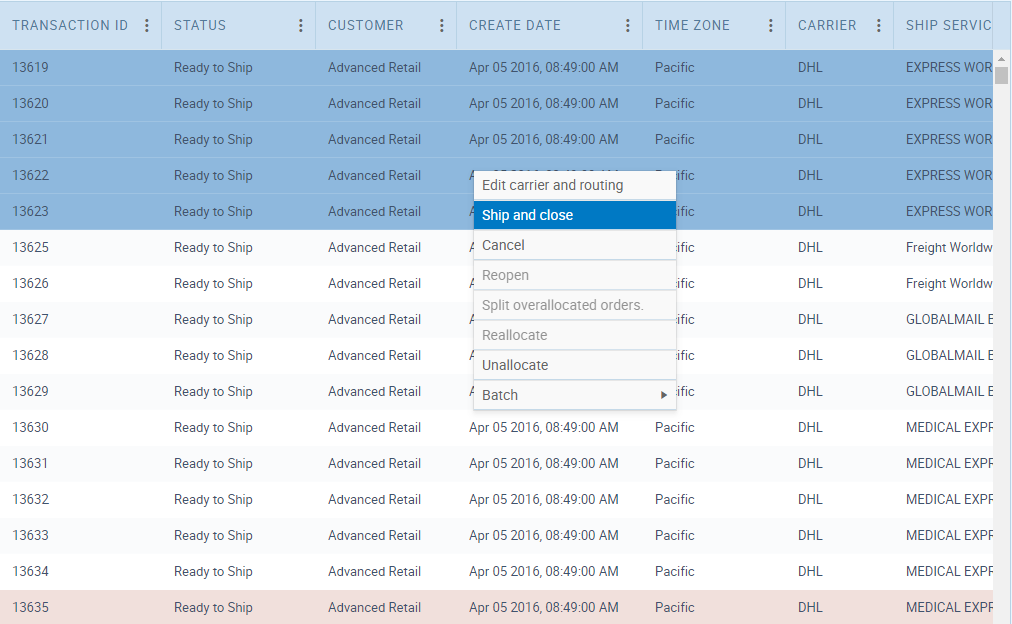Open Status column three-dot menu

(301, 26)
